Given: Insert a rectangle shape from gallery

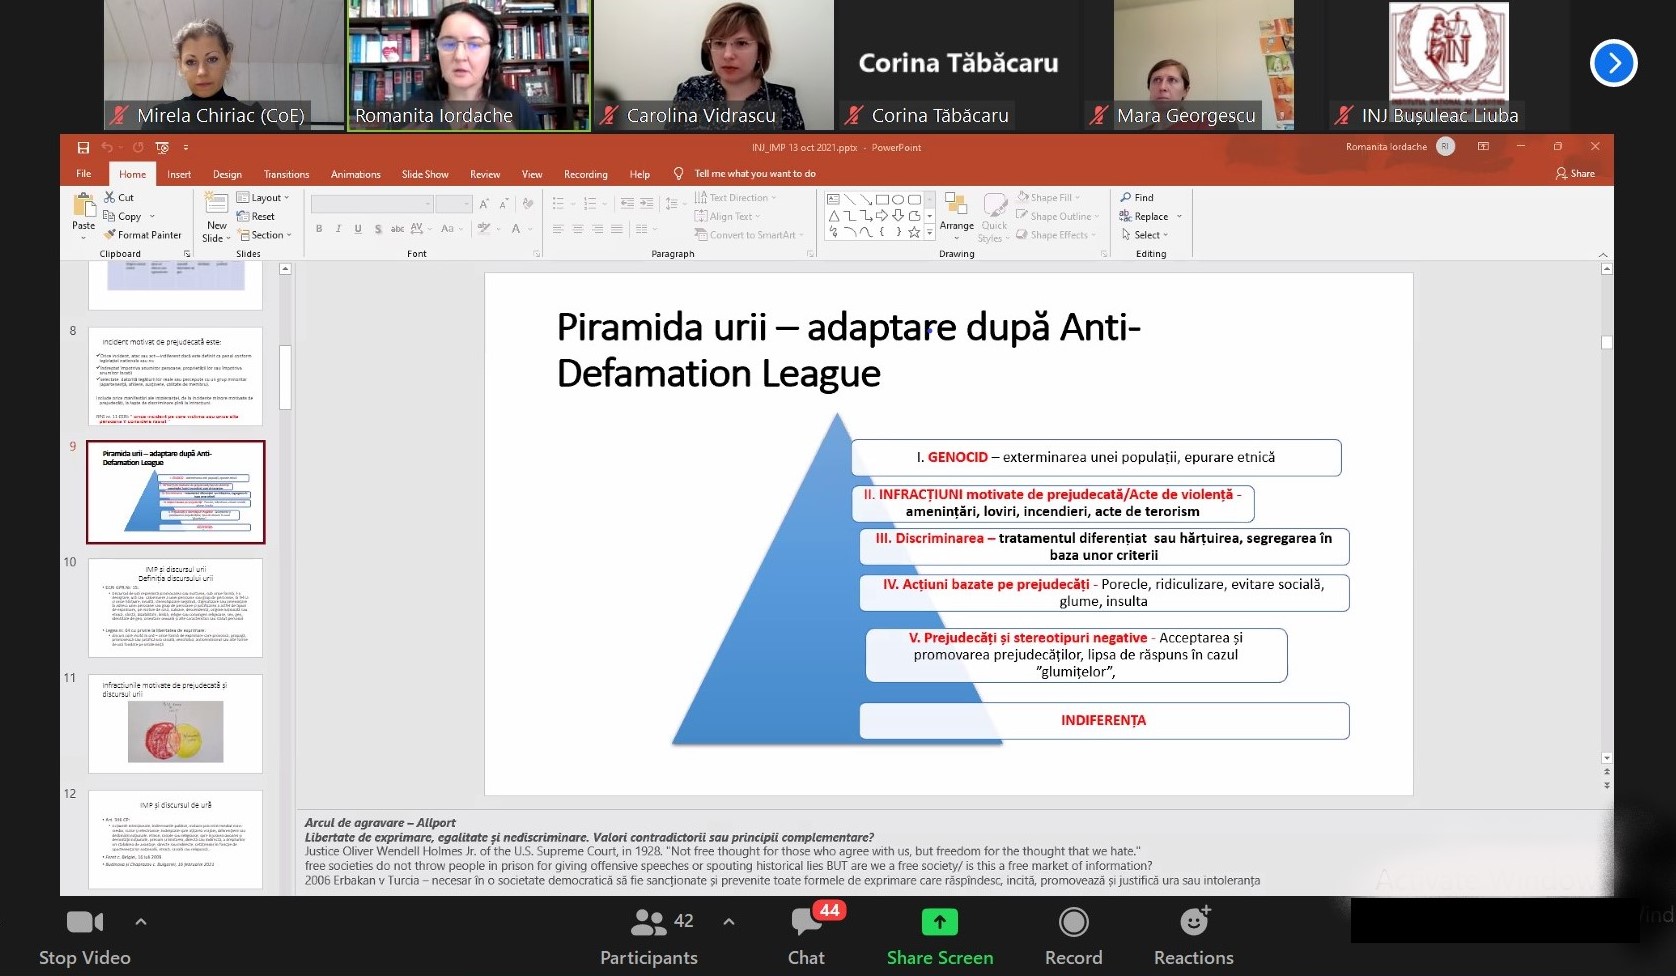Looking at the screenshot, I should tap(882, 199).
